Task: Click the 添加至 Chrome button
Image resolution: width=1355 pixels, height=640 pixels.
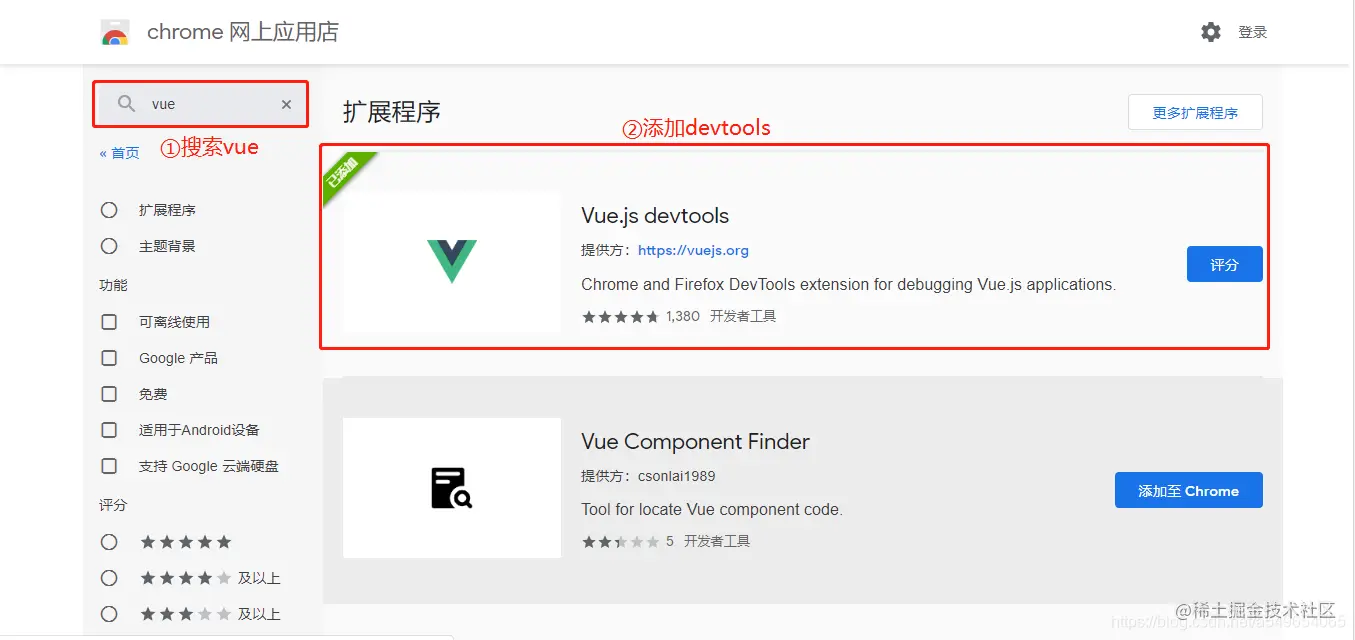Action: pyautogui.click(x=1188, y=491)
